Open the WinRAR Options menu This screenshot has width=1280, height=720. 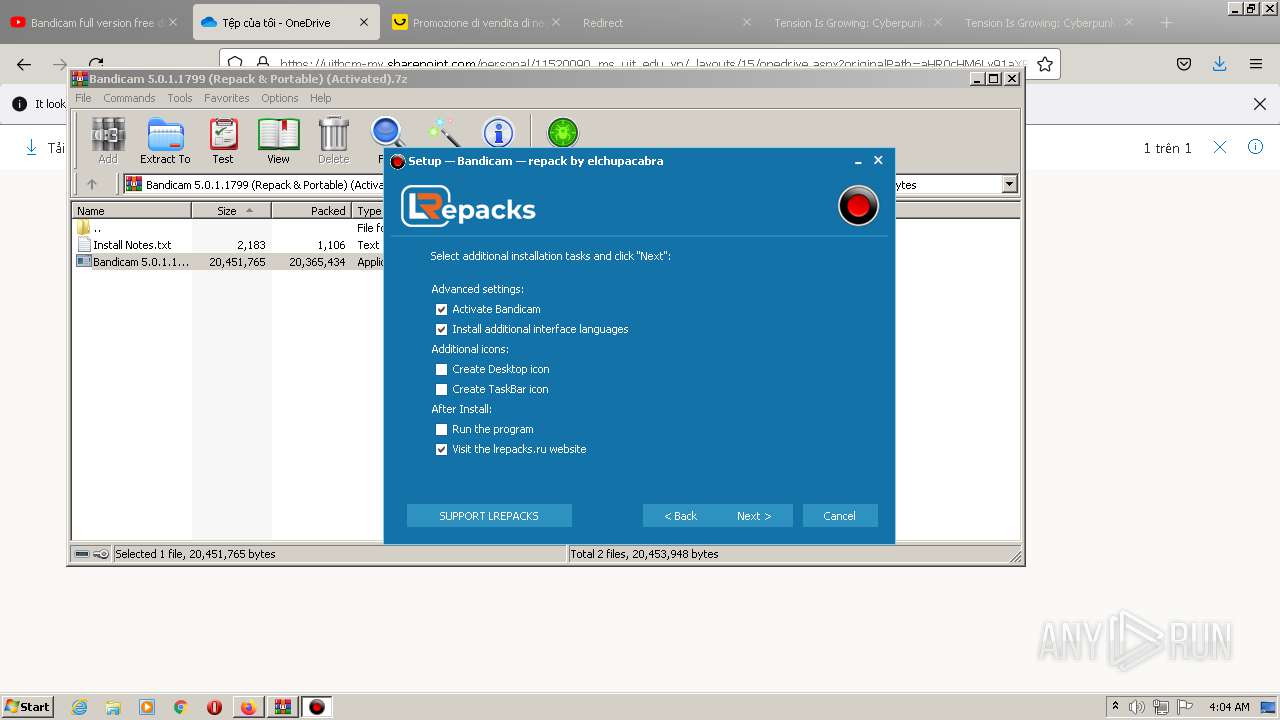point(280,98)
